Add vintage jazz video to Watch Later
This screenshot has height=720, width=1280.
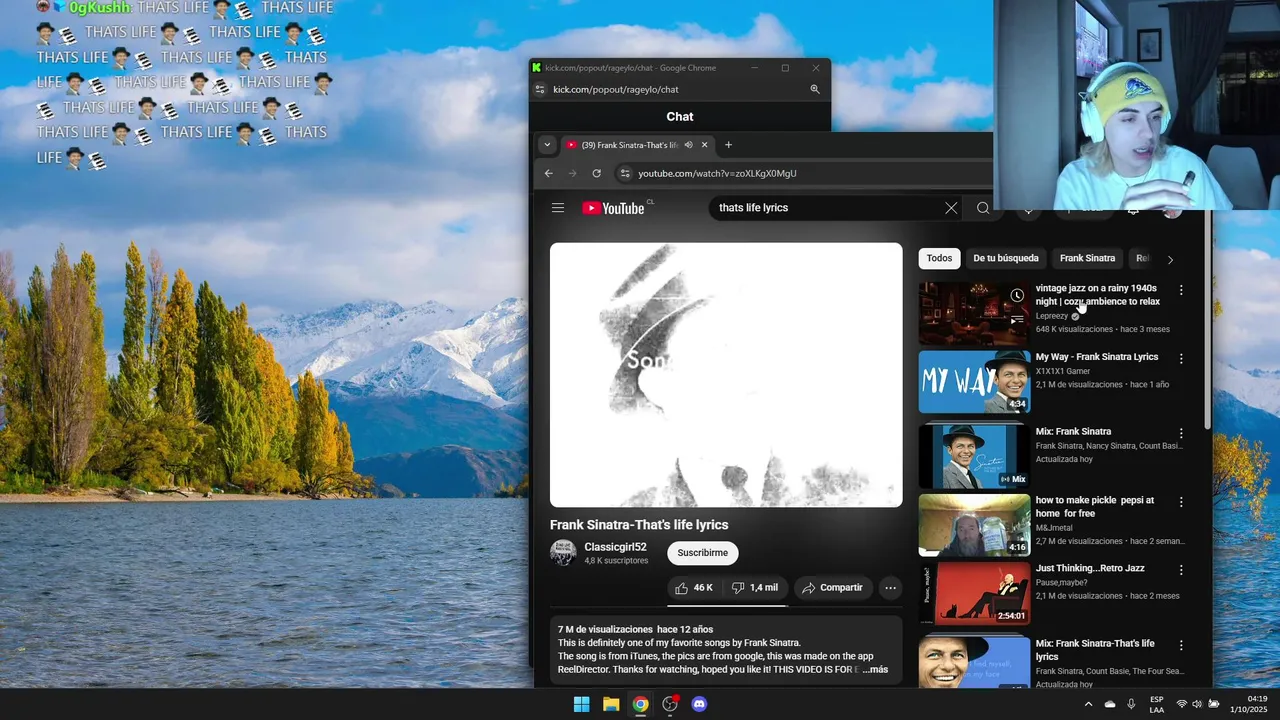(x=1017, y=295)
